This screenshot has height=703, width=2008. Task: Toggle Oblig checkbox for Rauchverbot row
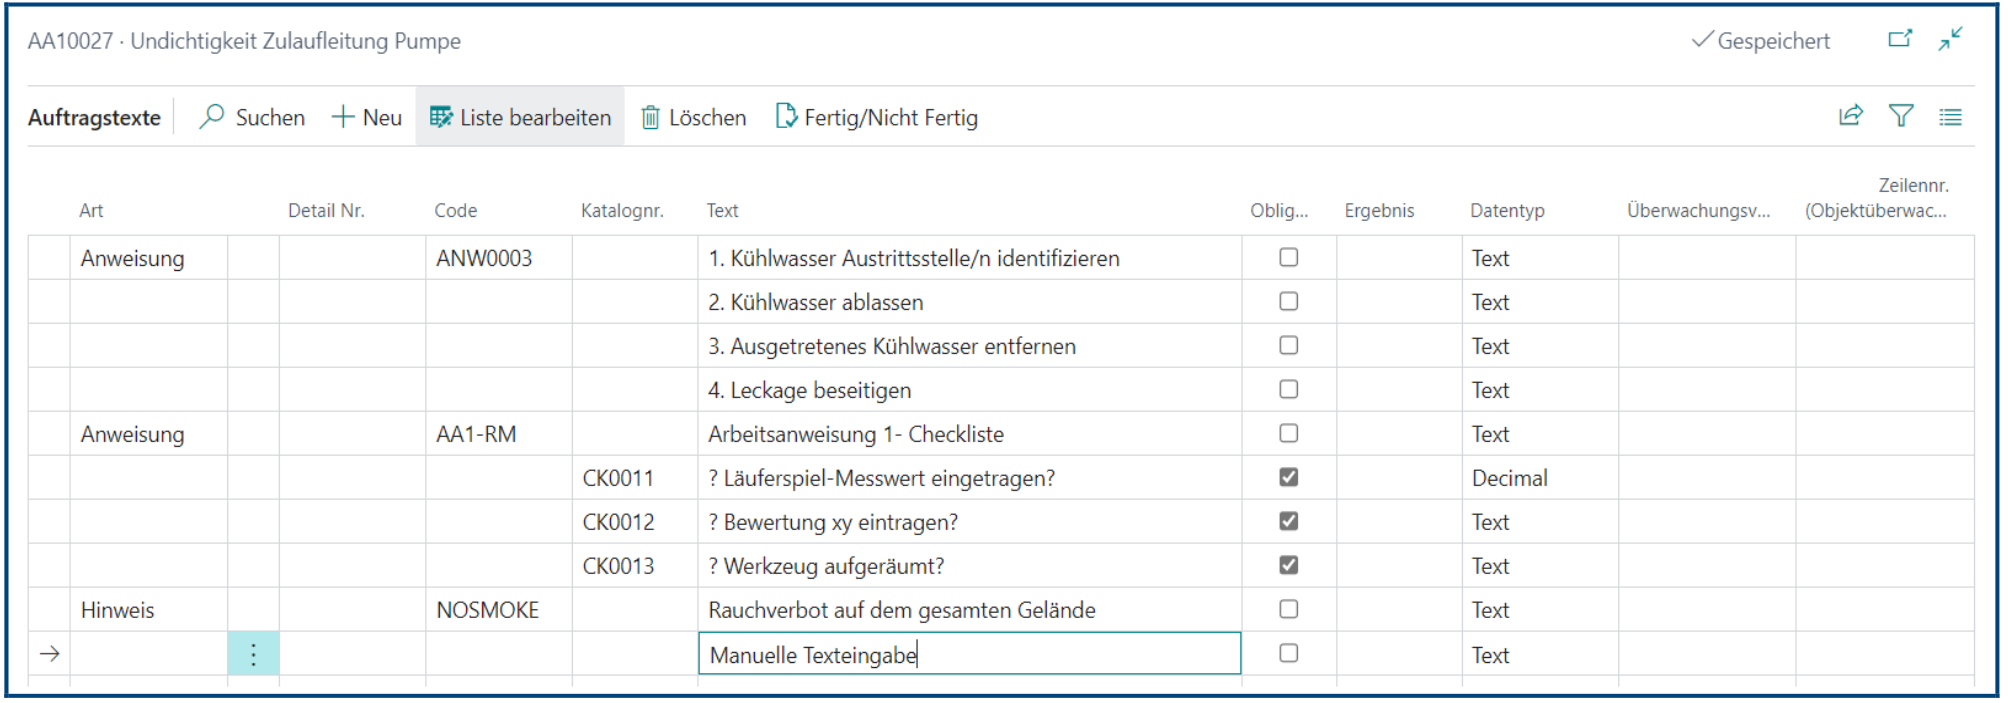pyautogui.click(x=1289, y=610)
